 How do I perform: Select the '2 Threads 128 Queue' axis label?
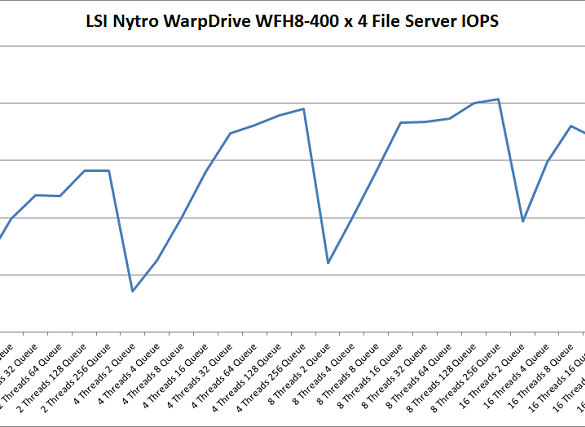52,378
